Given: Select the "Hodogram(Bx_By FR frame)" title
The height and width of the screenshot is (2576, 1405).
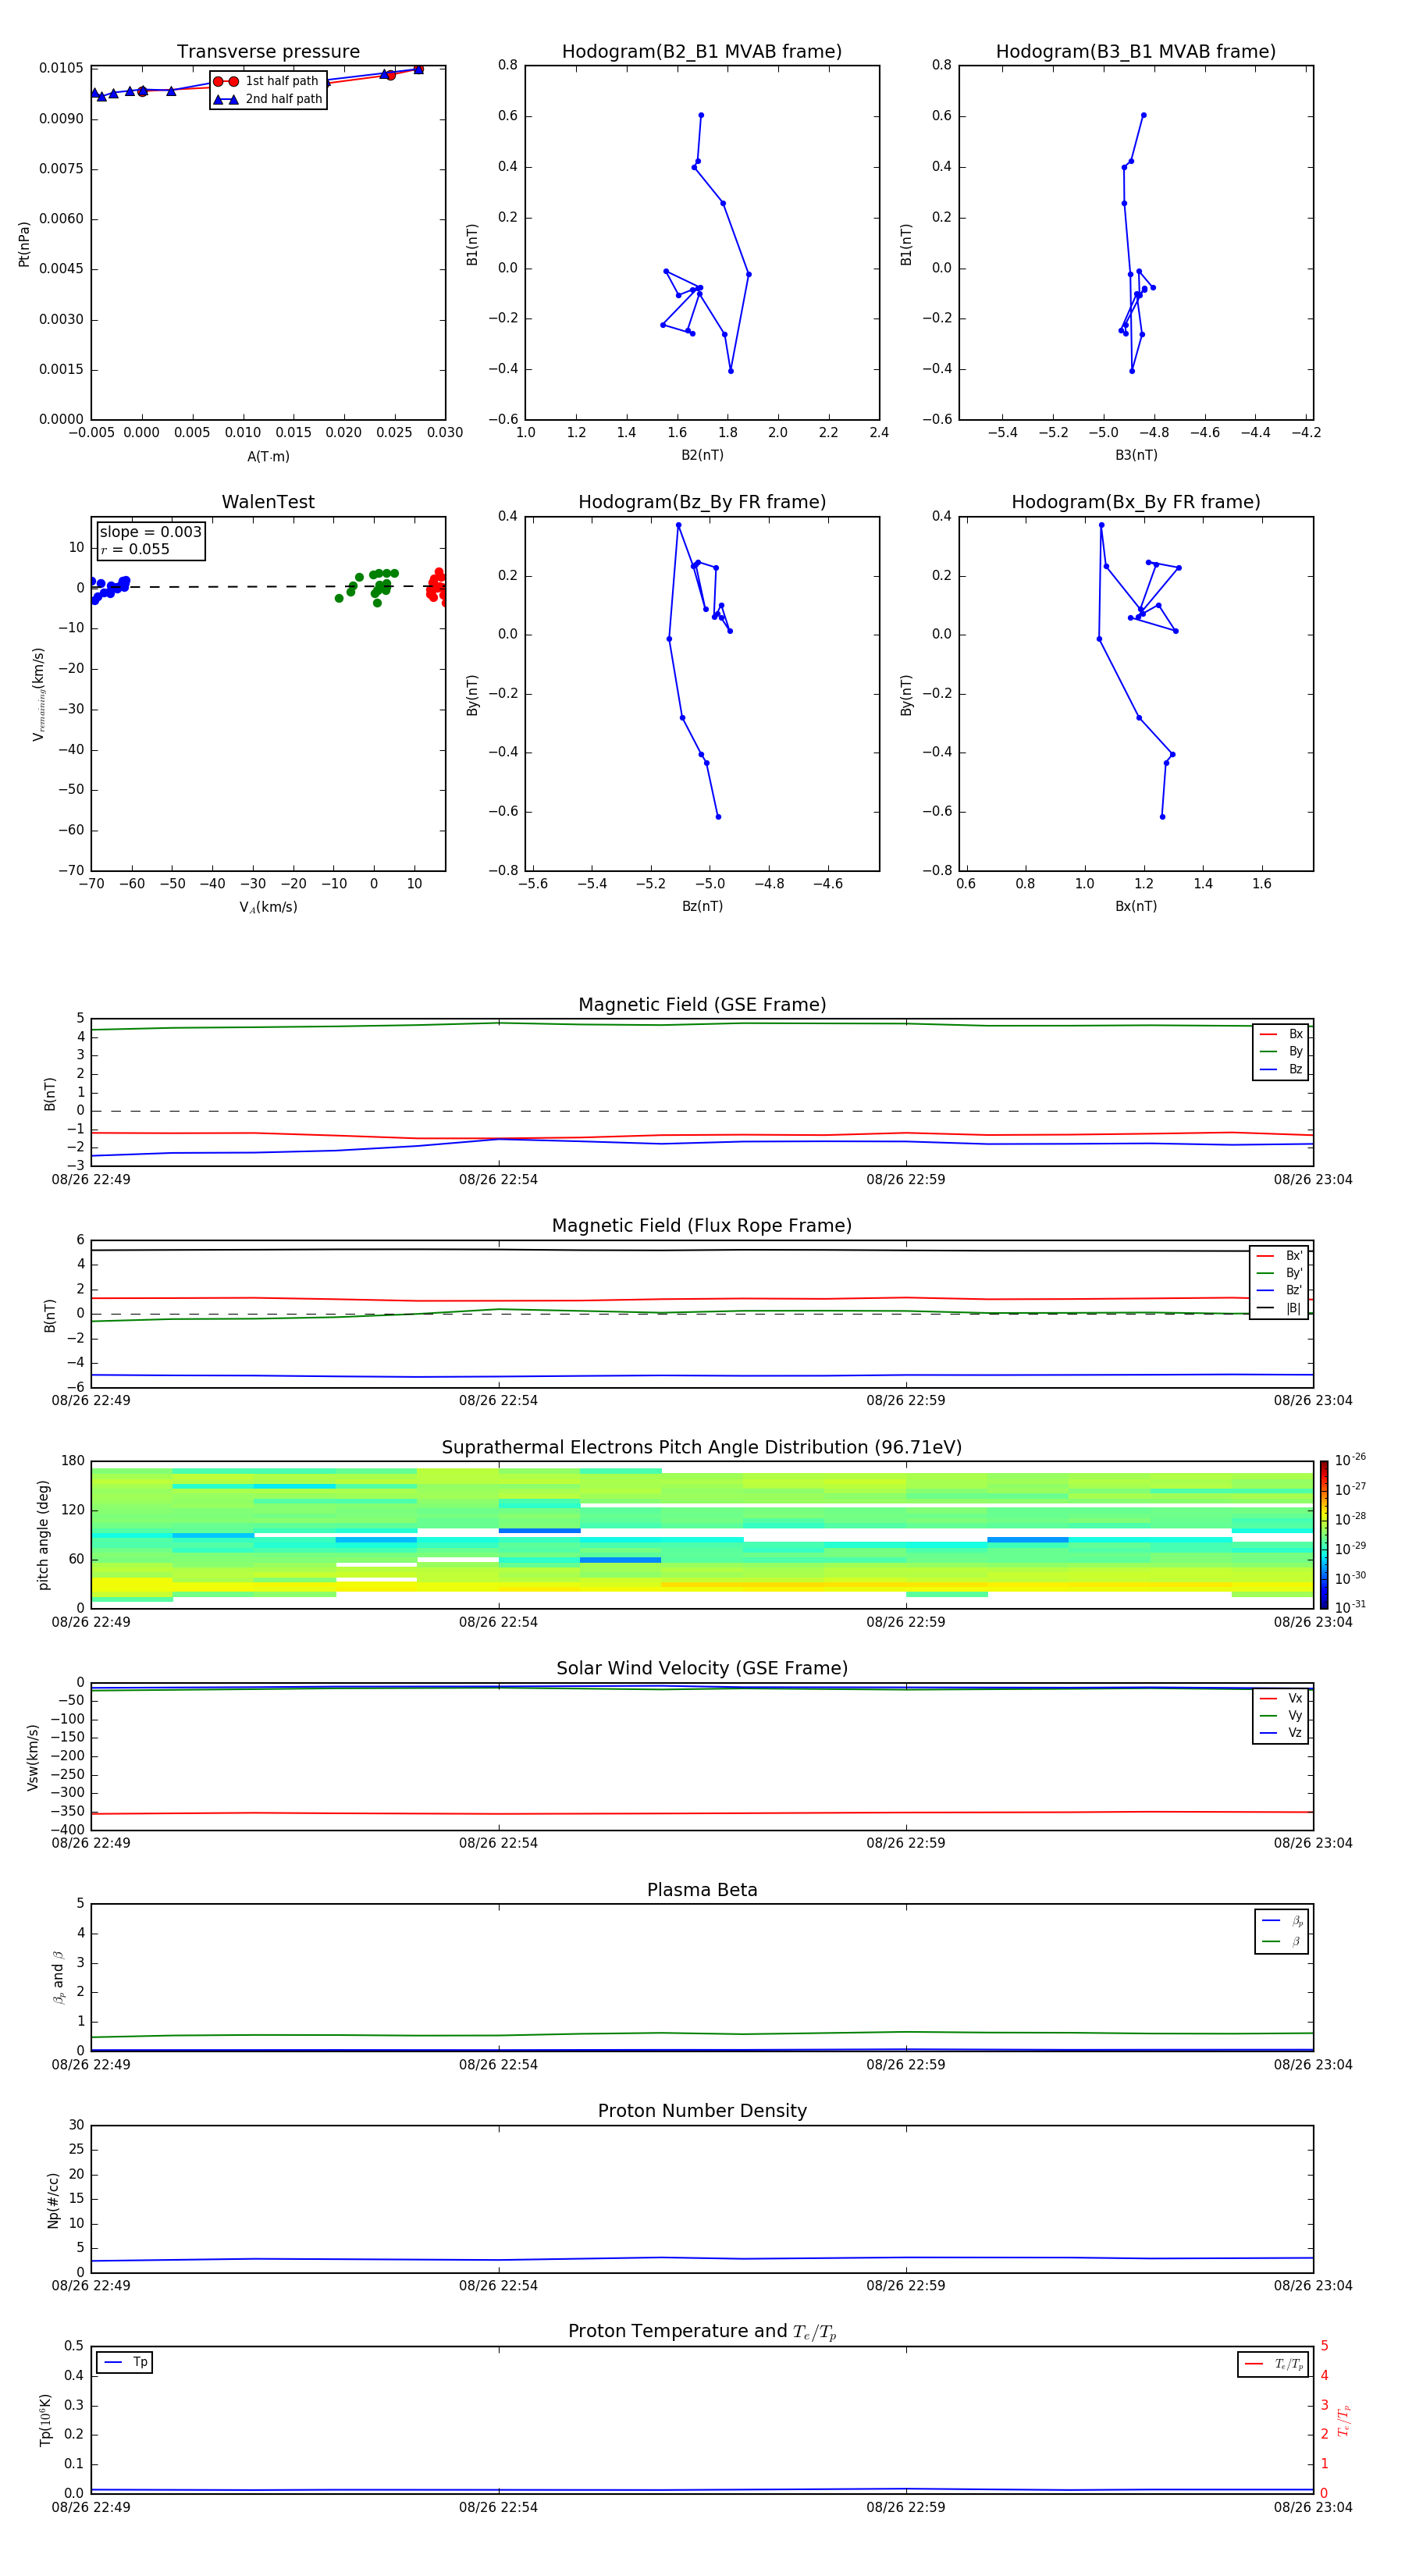Looking at the screenshot, I should tap(1136, 502).
